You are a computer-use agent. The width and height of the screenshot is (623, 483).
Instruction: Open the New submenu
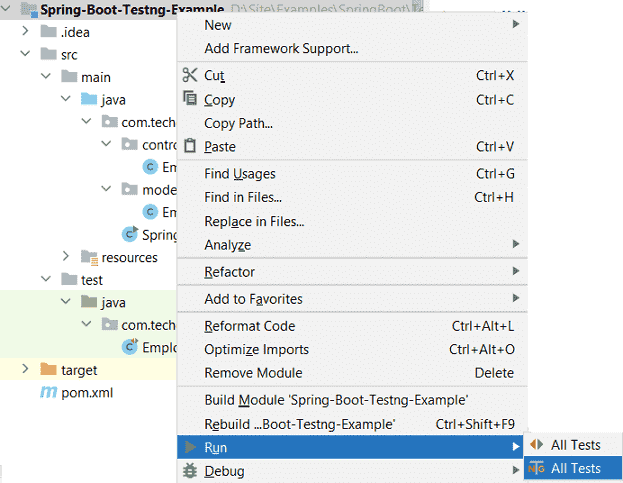coord(352,25)
